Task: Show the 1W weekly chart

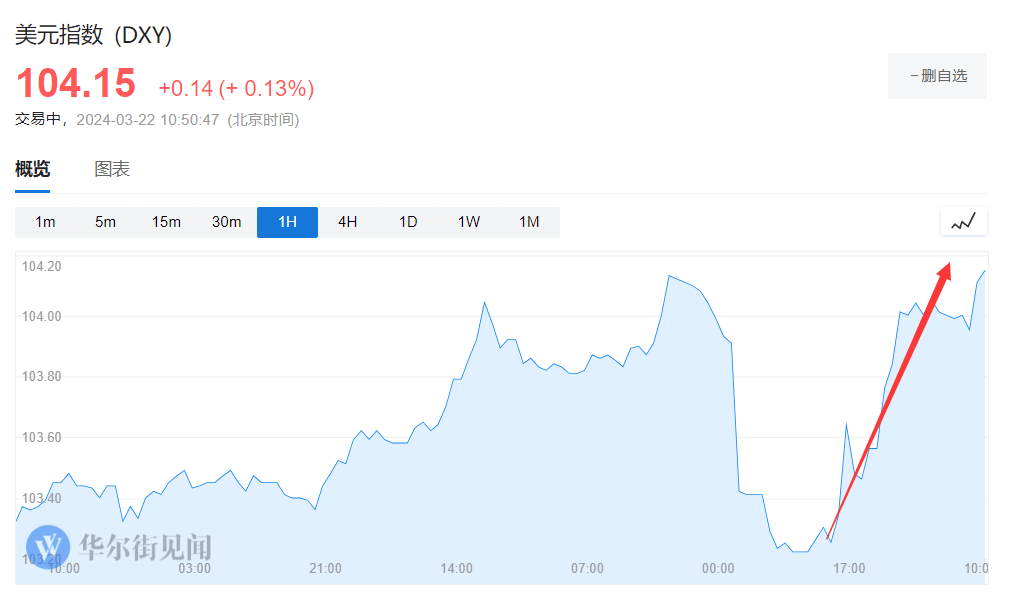Action: (x=469, y=222)
